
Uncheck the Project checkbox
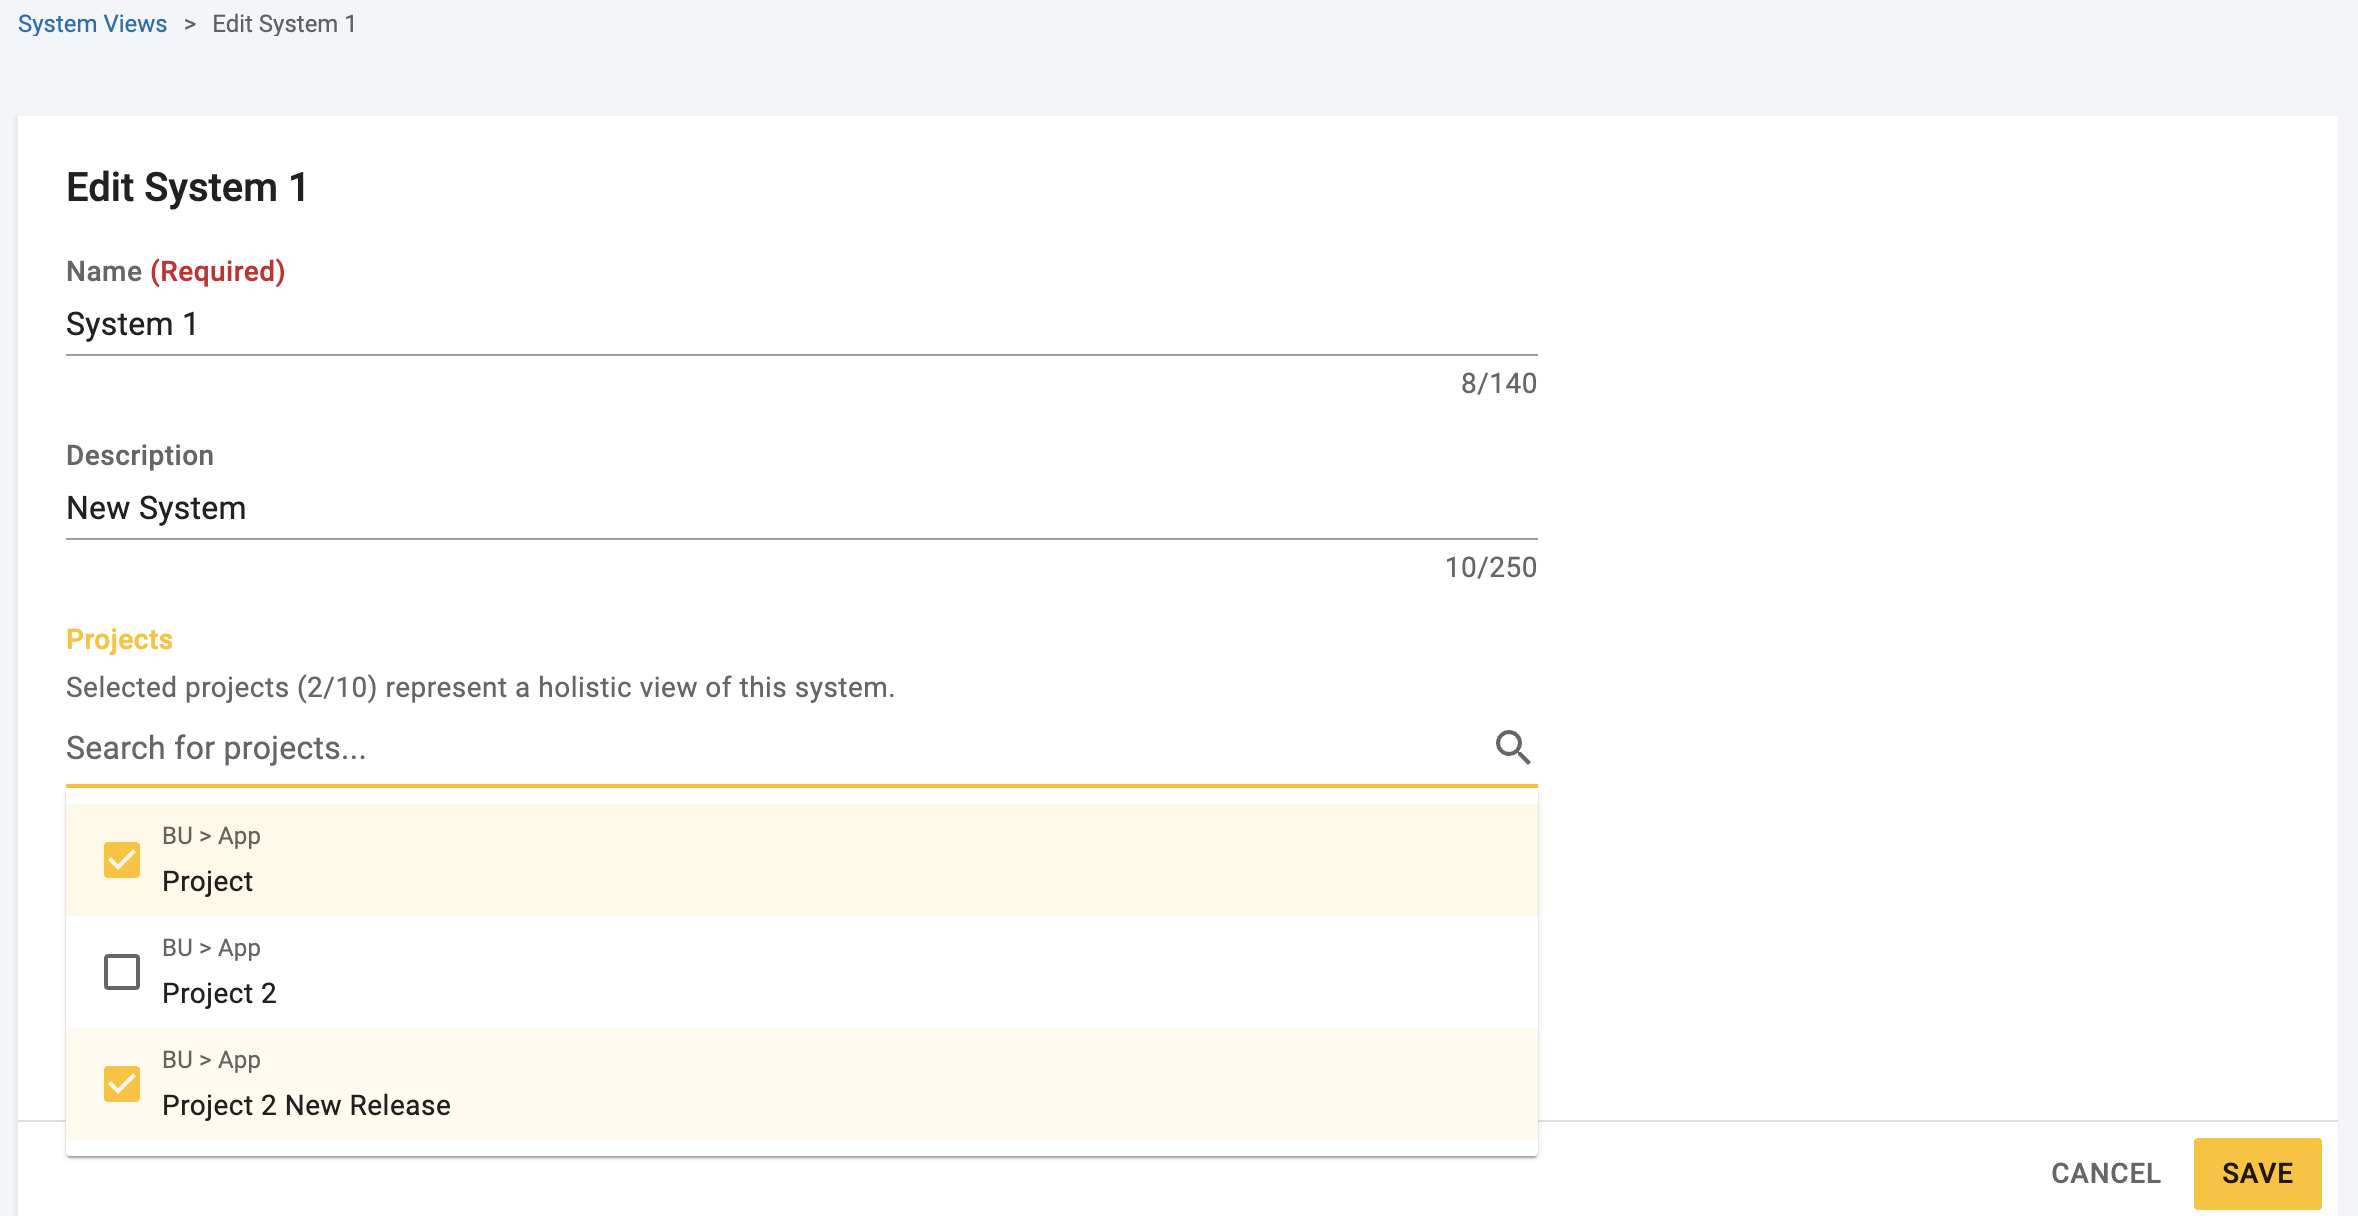tap(122, 858)
